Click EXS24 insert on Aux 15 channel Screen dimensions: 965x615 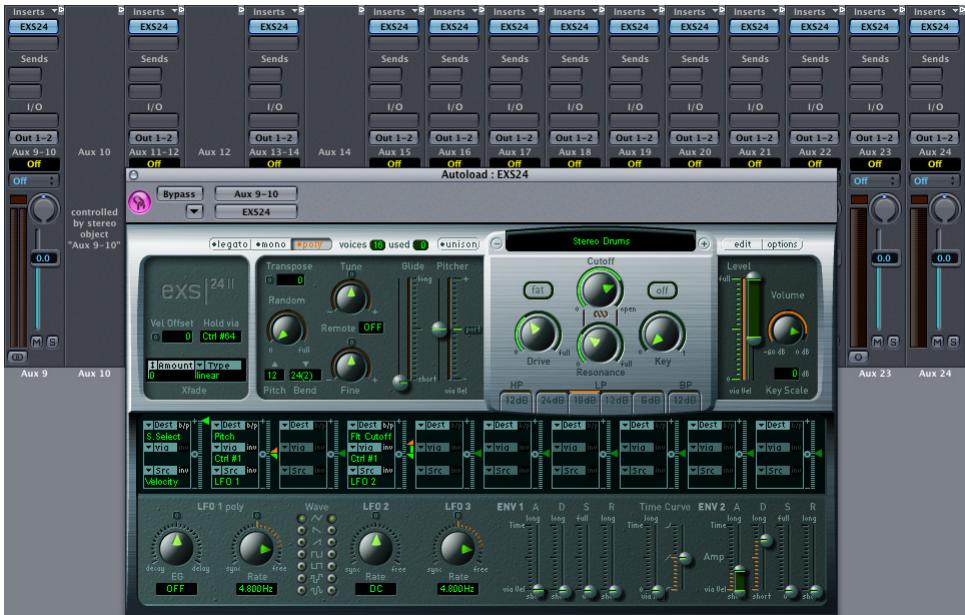point(394,27)
